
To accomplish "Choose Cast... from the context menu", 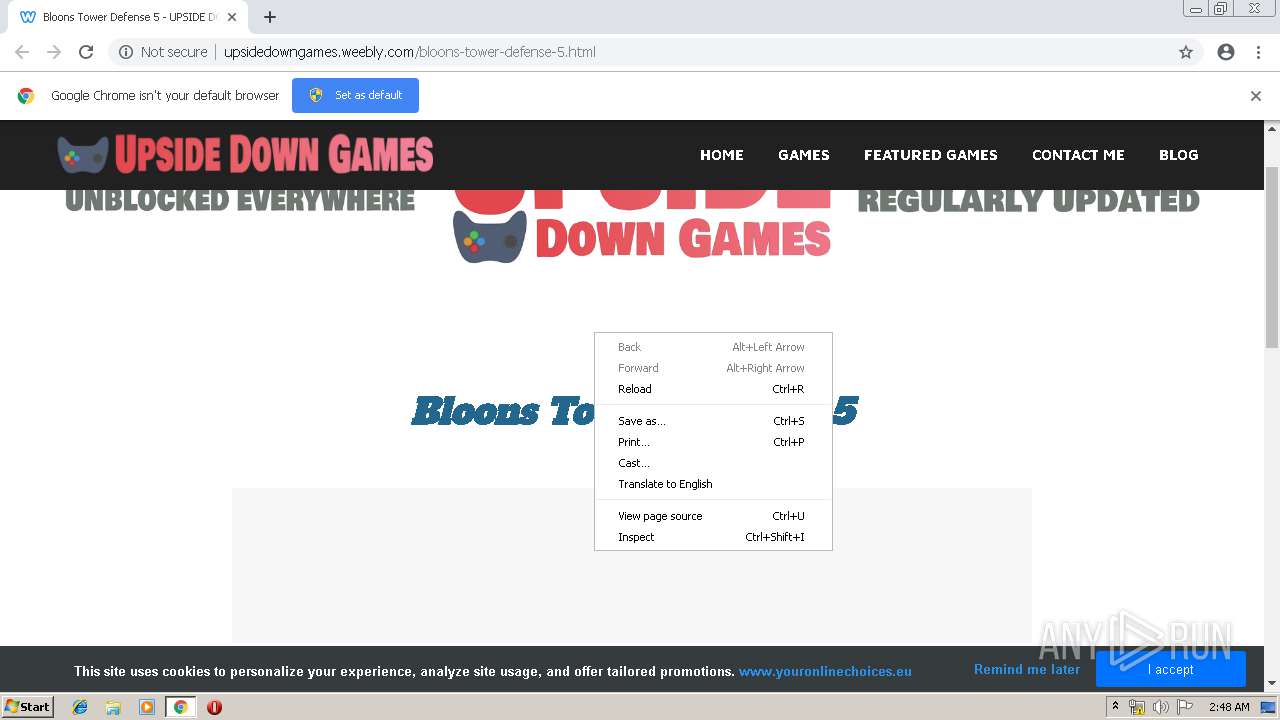I will pos(713,463).
